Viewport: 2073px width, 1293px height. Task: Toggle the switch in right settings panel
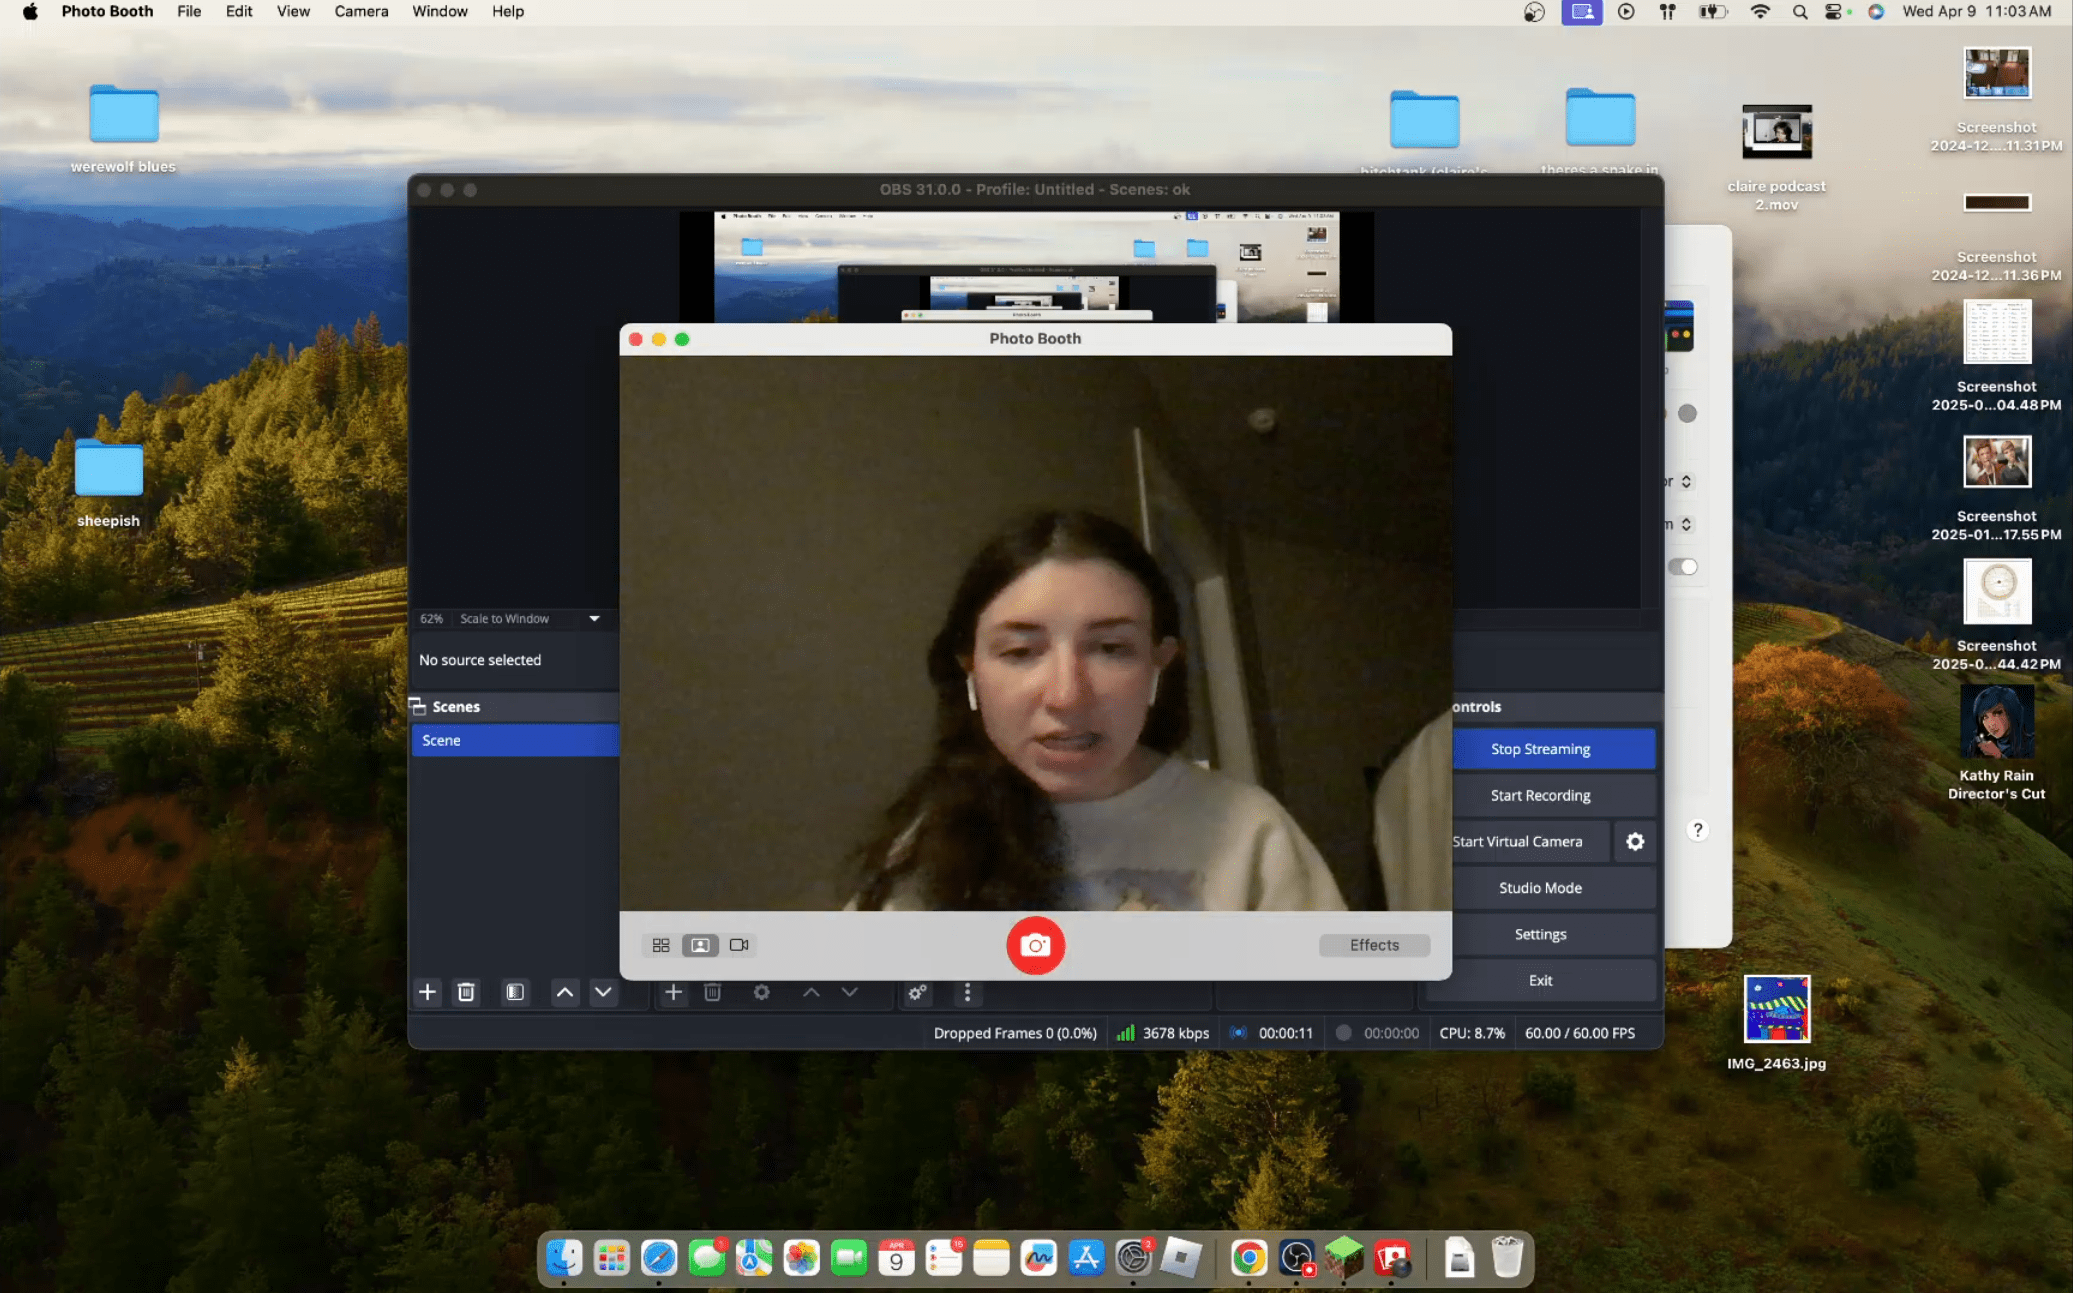(x=1683, y=567)
